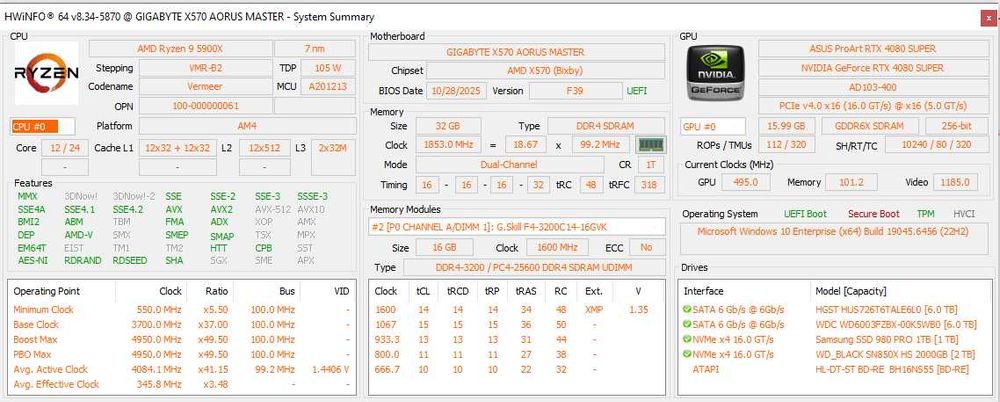
Task: Open the GPU #0 selector dropdown
Action: point(713,126)
